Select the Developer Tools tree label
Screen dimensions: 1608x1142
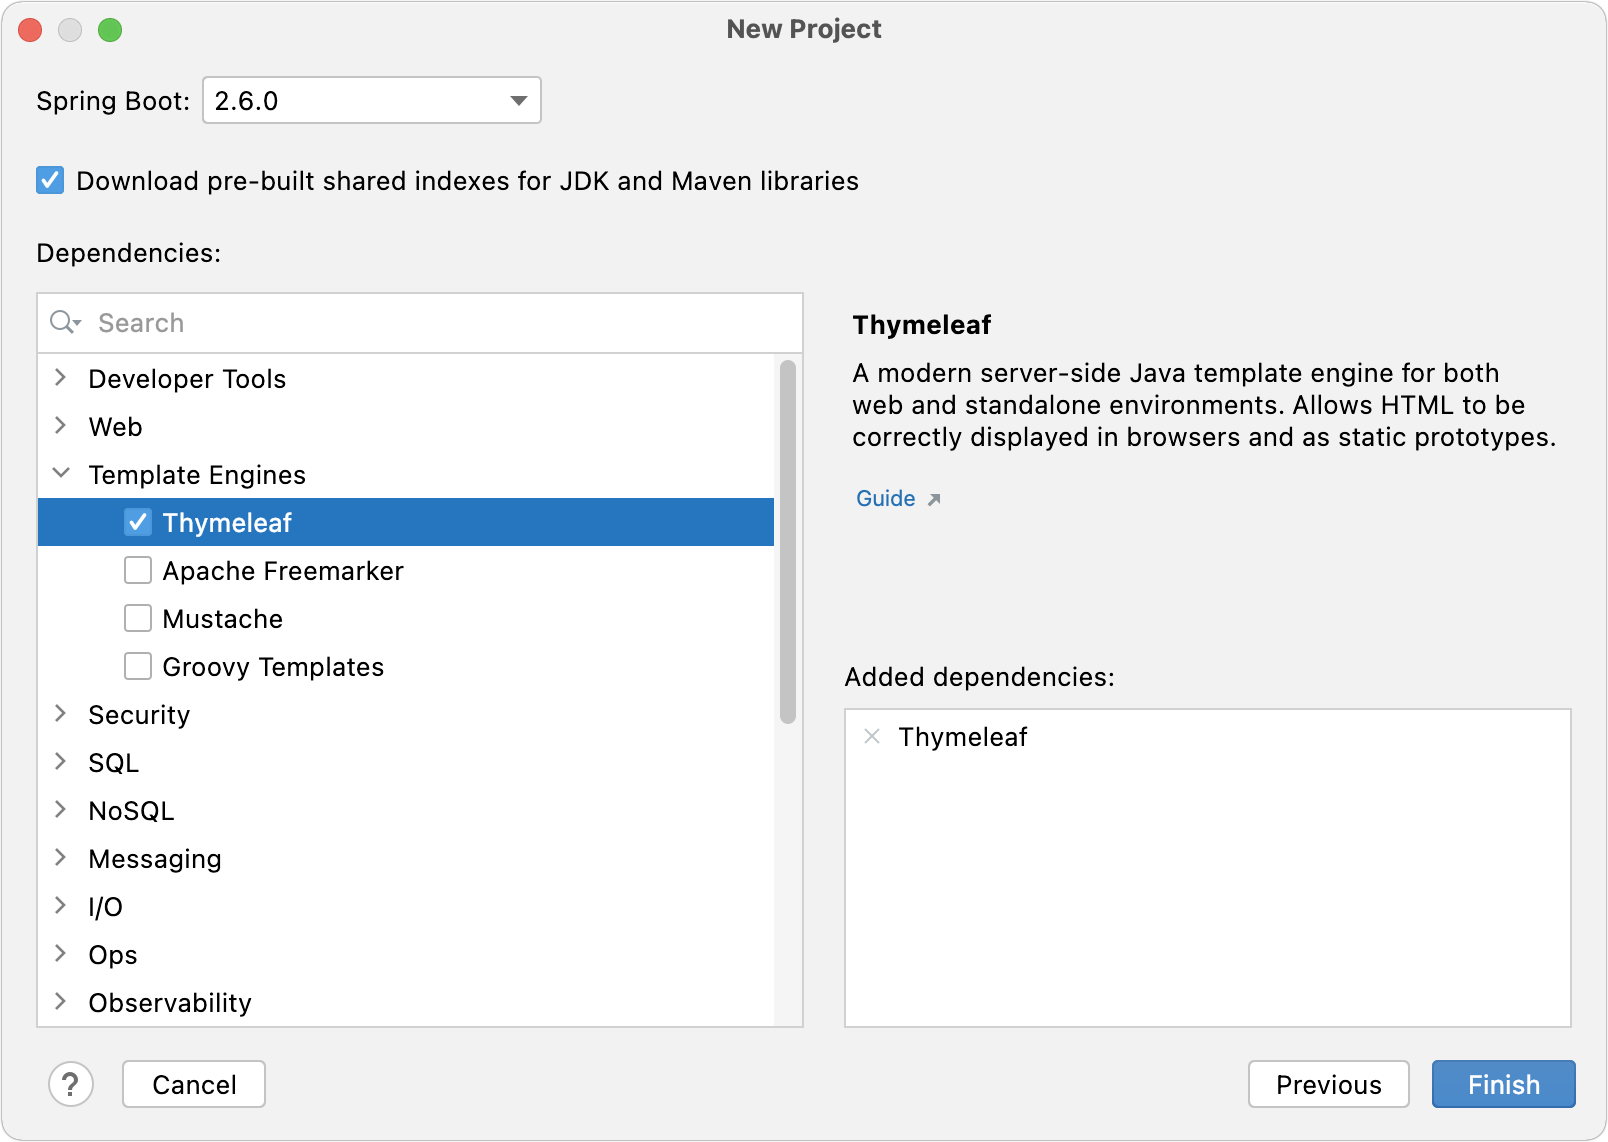click(x=187, y=379)
